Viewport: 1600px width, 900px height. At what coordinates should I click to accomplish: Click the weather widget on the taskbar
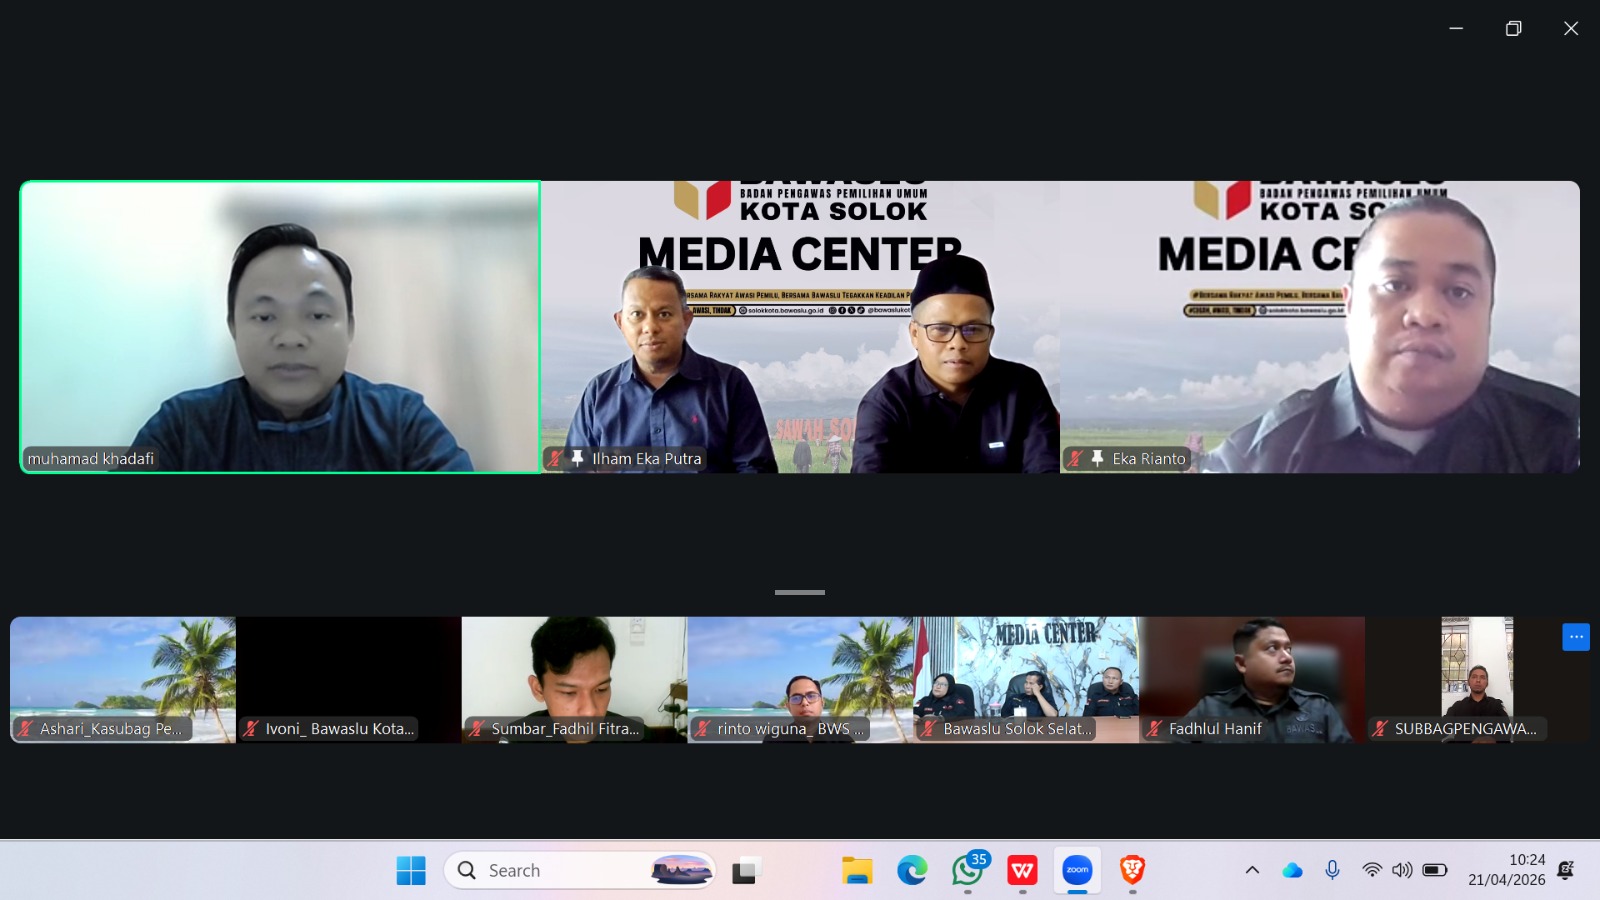pyautogui.click(x=680, y=869)
